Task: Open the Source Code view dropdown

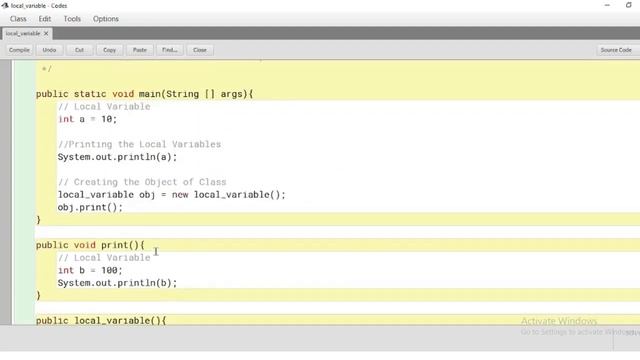Action: (618, 50)
